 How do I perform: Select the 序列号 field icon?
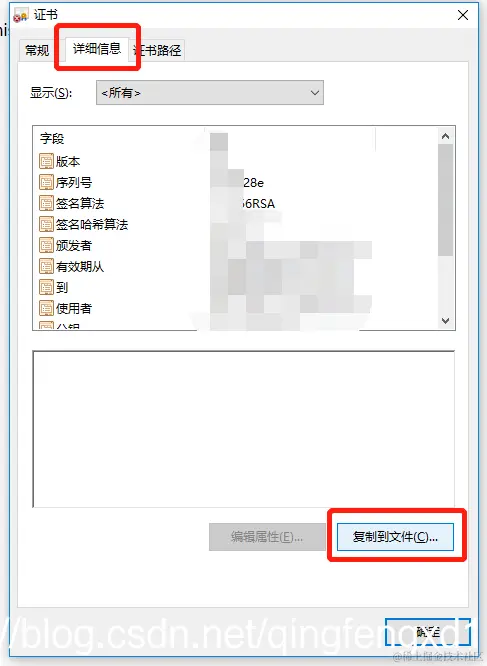point(46,183)
